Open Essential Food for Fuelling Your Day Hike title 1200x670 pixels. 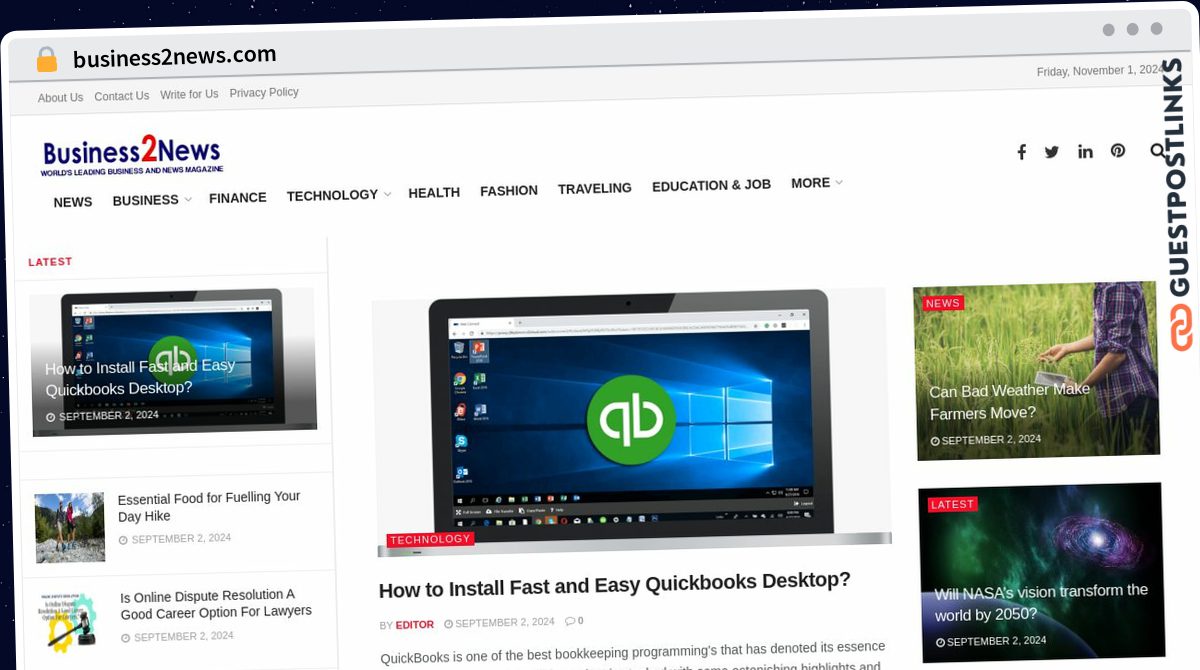(209, 507)
